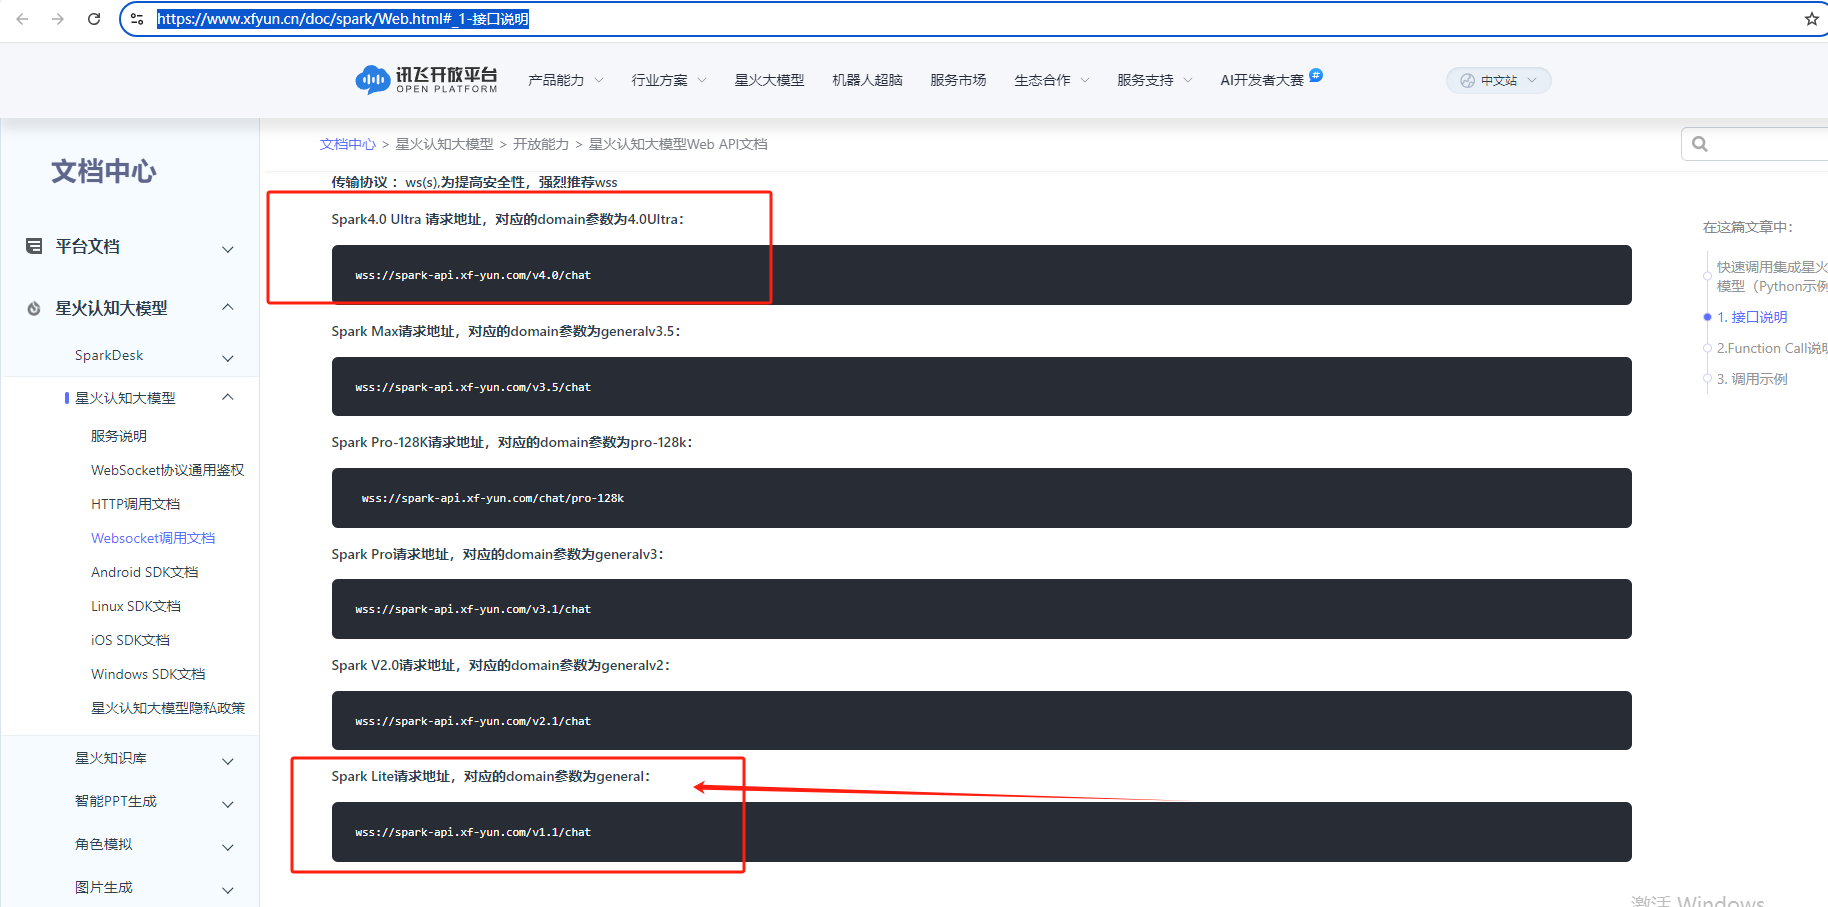
Task: Expand the 星火知识库 sidebar group
Action: point(228,760)
